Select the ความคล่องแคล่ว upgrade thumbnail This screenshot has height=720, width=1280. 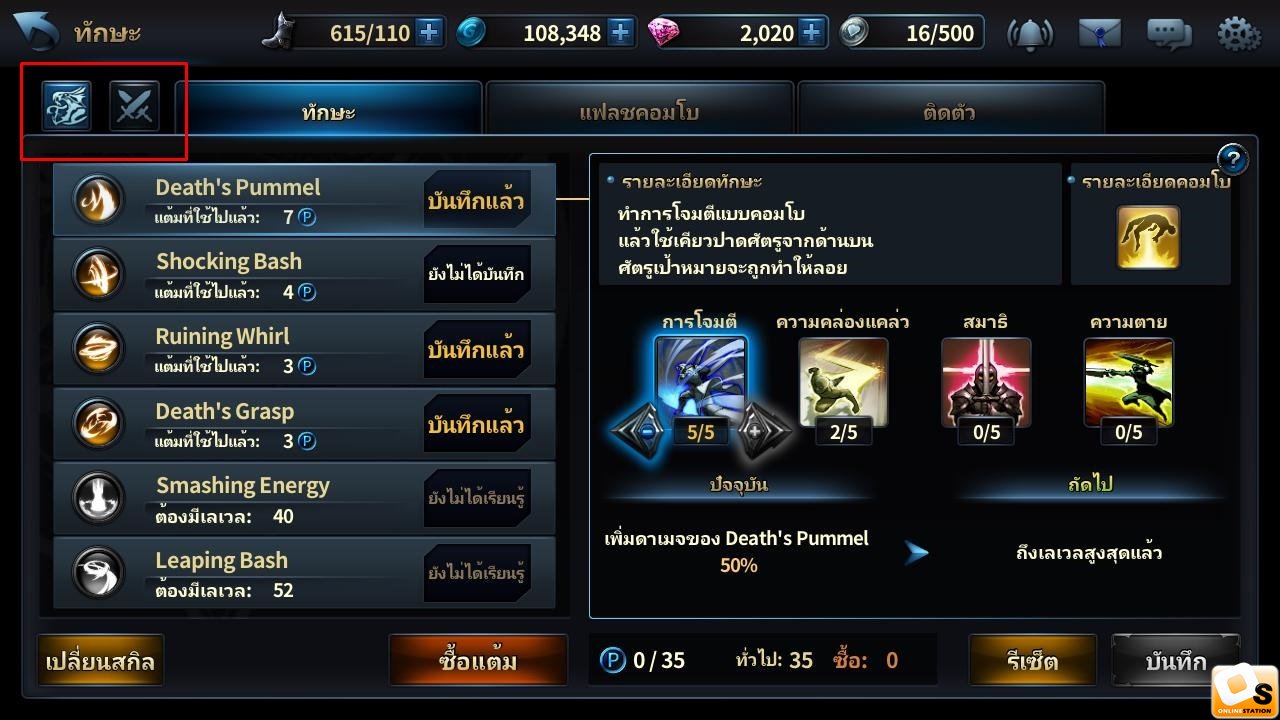[x=843, y=382]
